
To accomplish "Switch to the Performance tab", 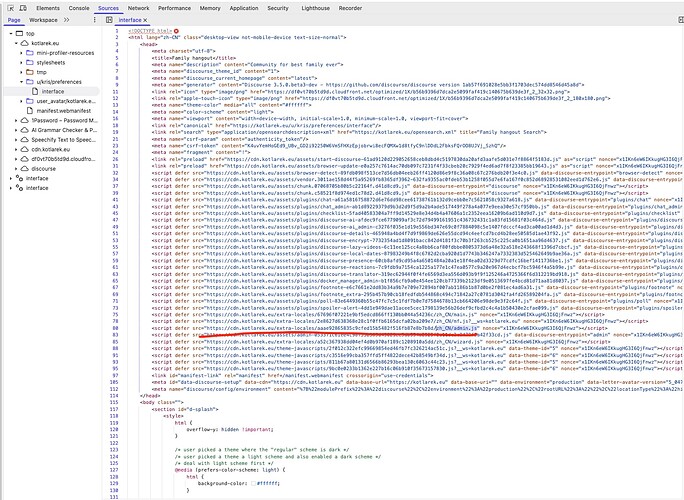I will 174,8.
